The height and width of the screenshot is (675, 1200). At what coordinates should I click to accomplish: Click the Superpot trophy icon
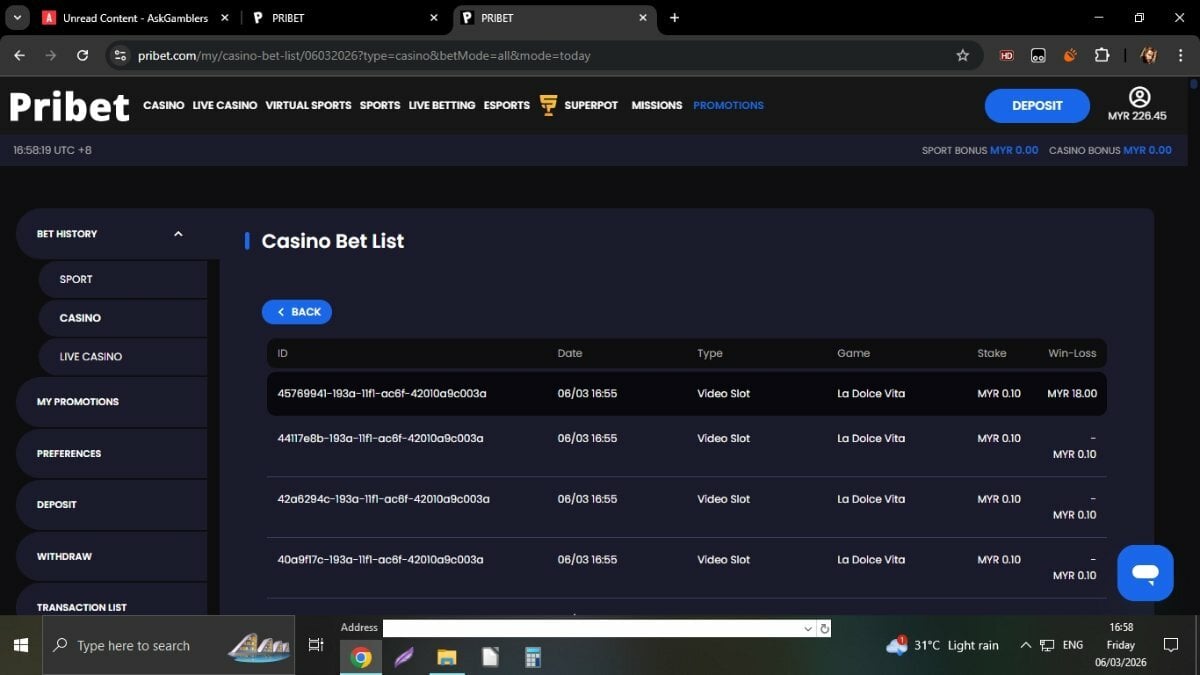(548, 105)
